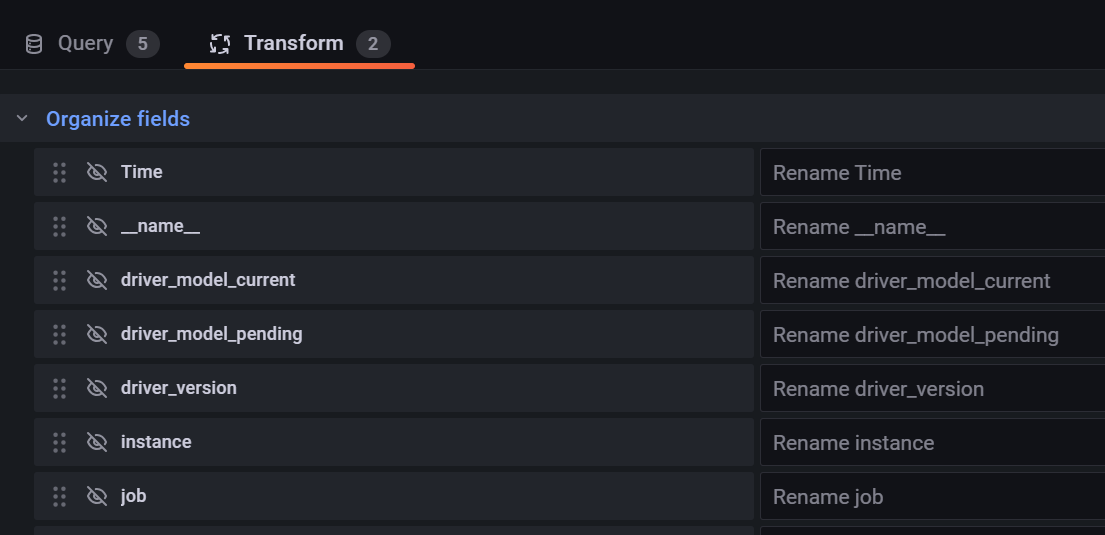
Task: Click the Rename Time input field
Action: point(932,172)
